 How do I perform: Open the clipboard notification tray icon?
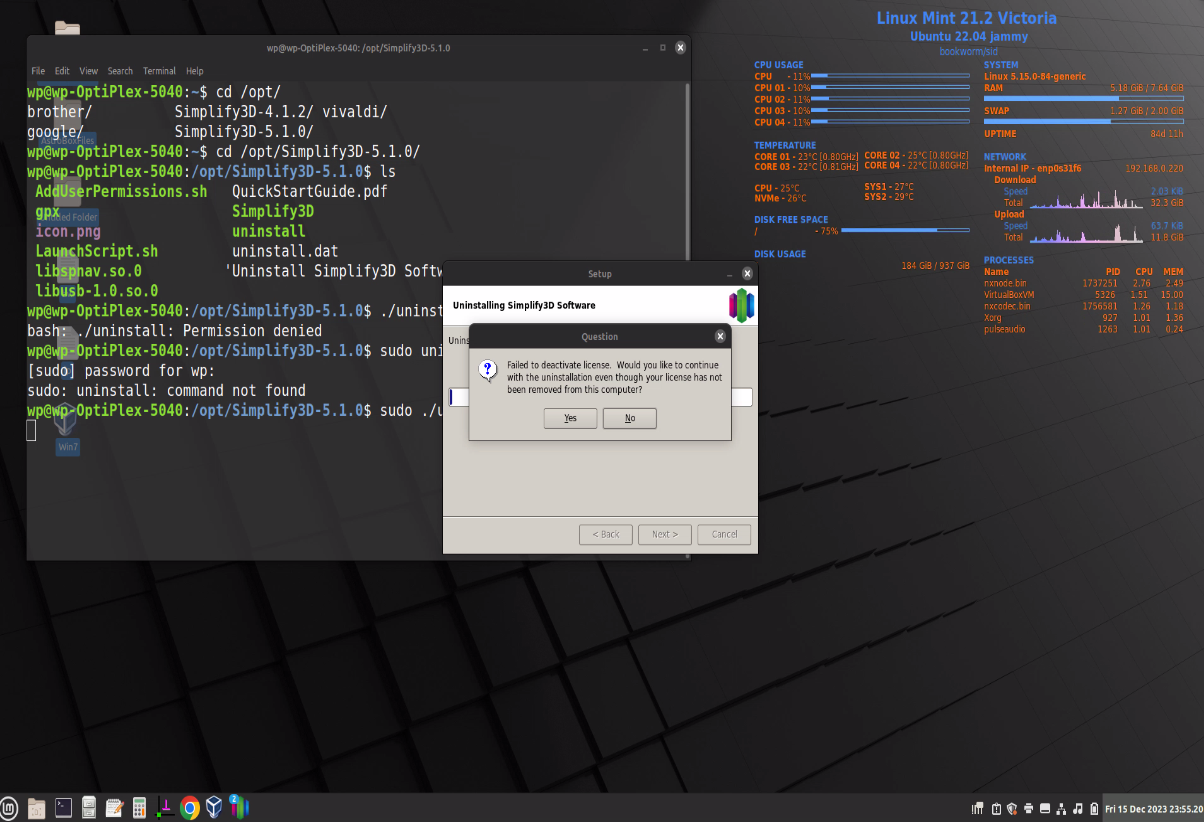point(996,807)
